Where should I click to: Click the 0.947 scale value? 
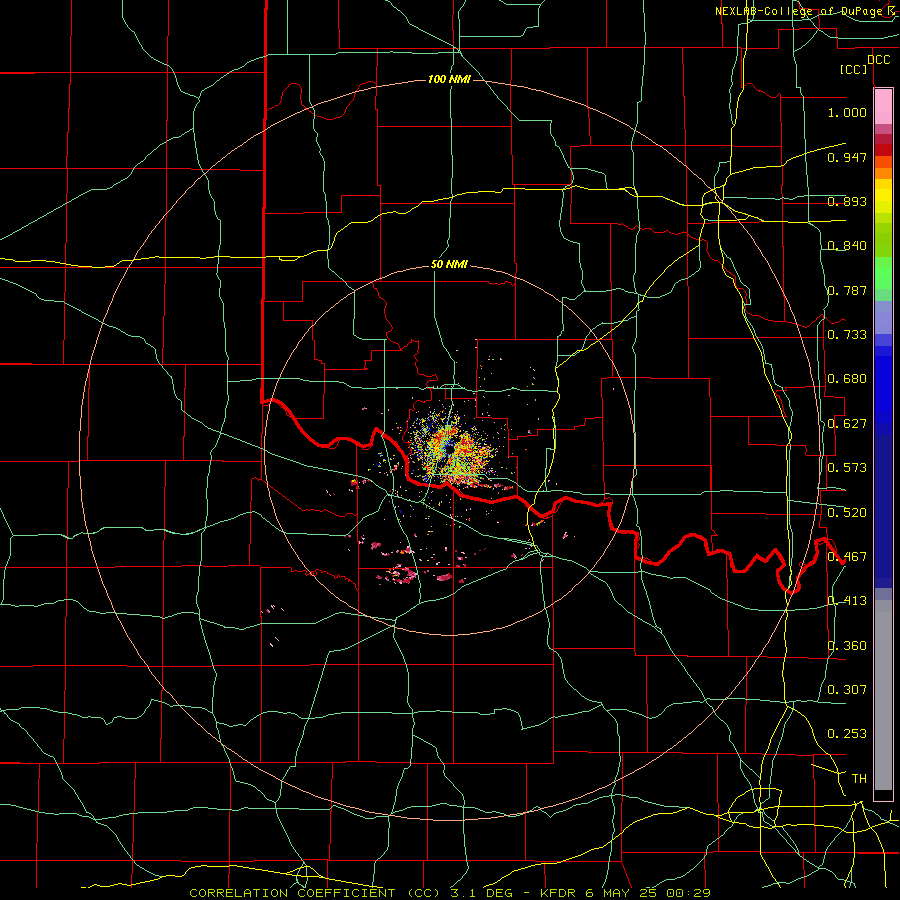click(x=847, y=157)
